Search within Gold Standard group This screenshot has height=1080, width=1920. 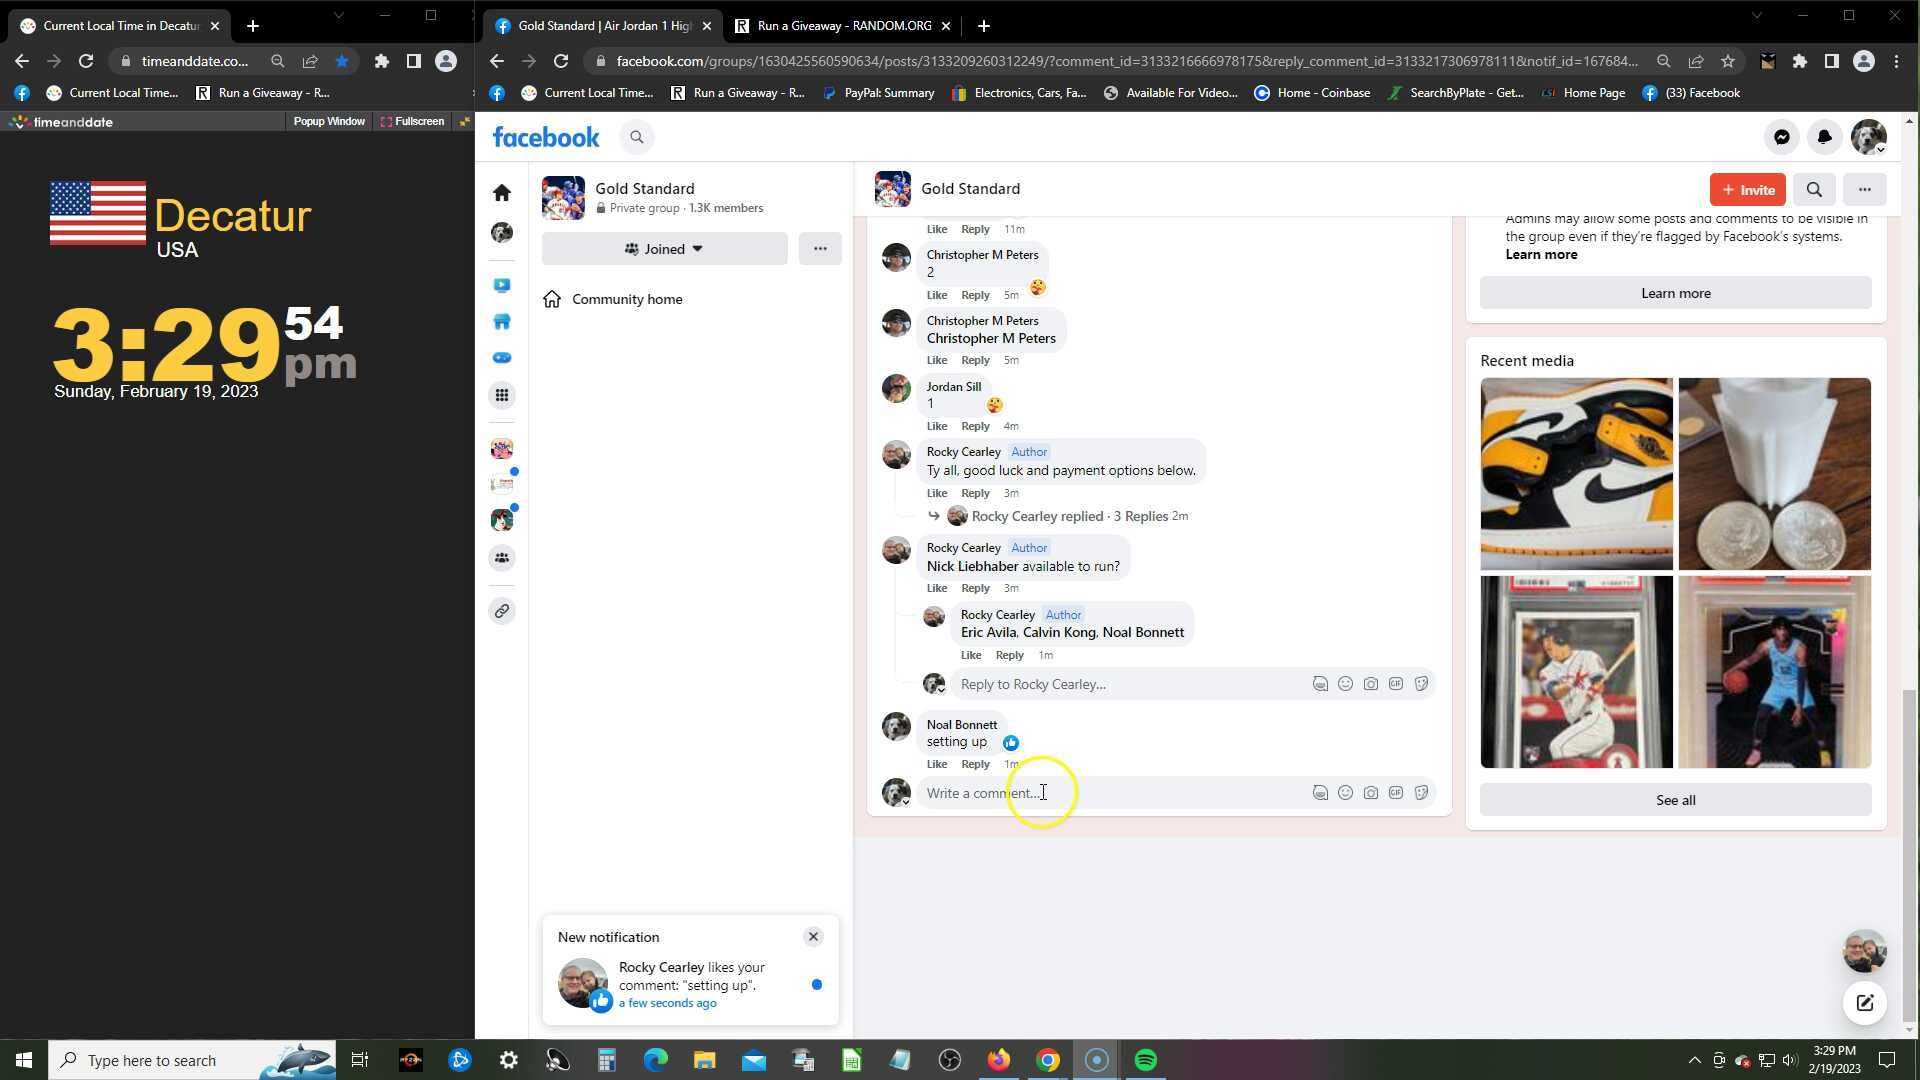click(1813, 190)
